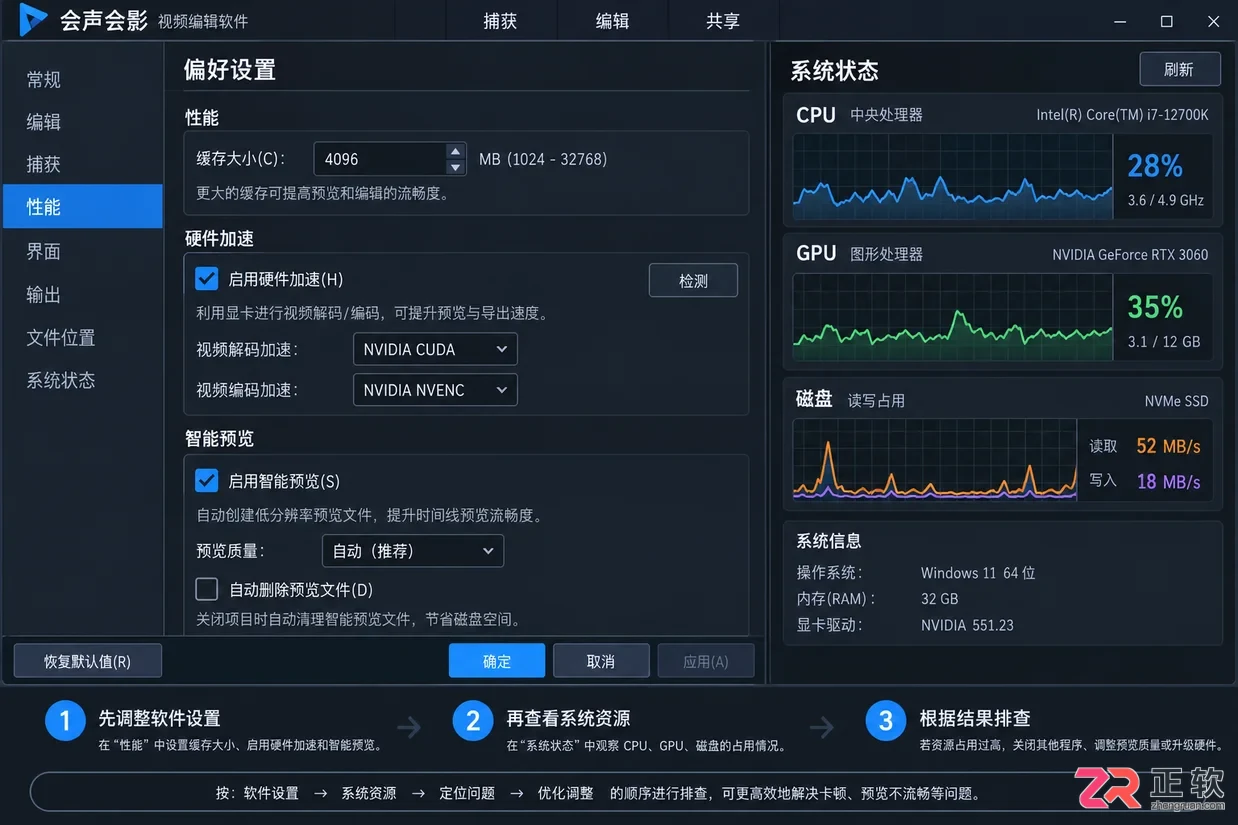Maximize the 会声会影 window
The height and width of the screenshot is (825, 1238).
tap(1166, 21)
